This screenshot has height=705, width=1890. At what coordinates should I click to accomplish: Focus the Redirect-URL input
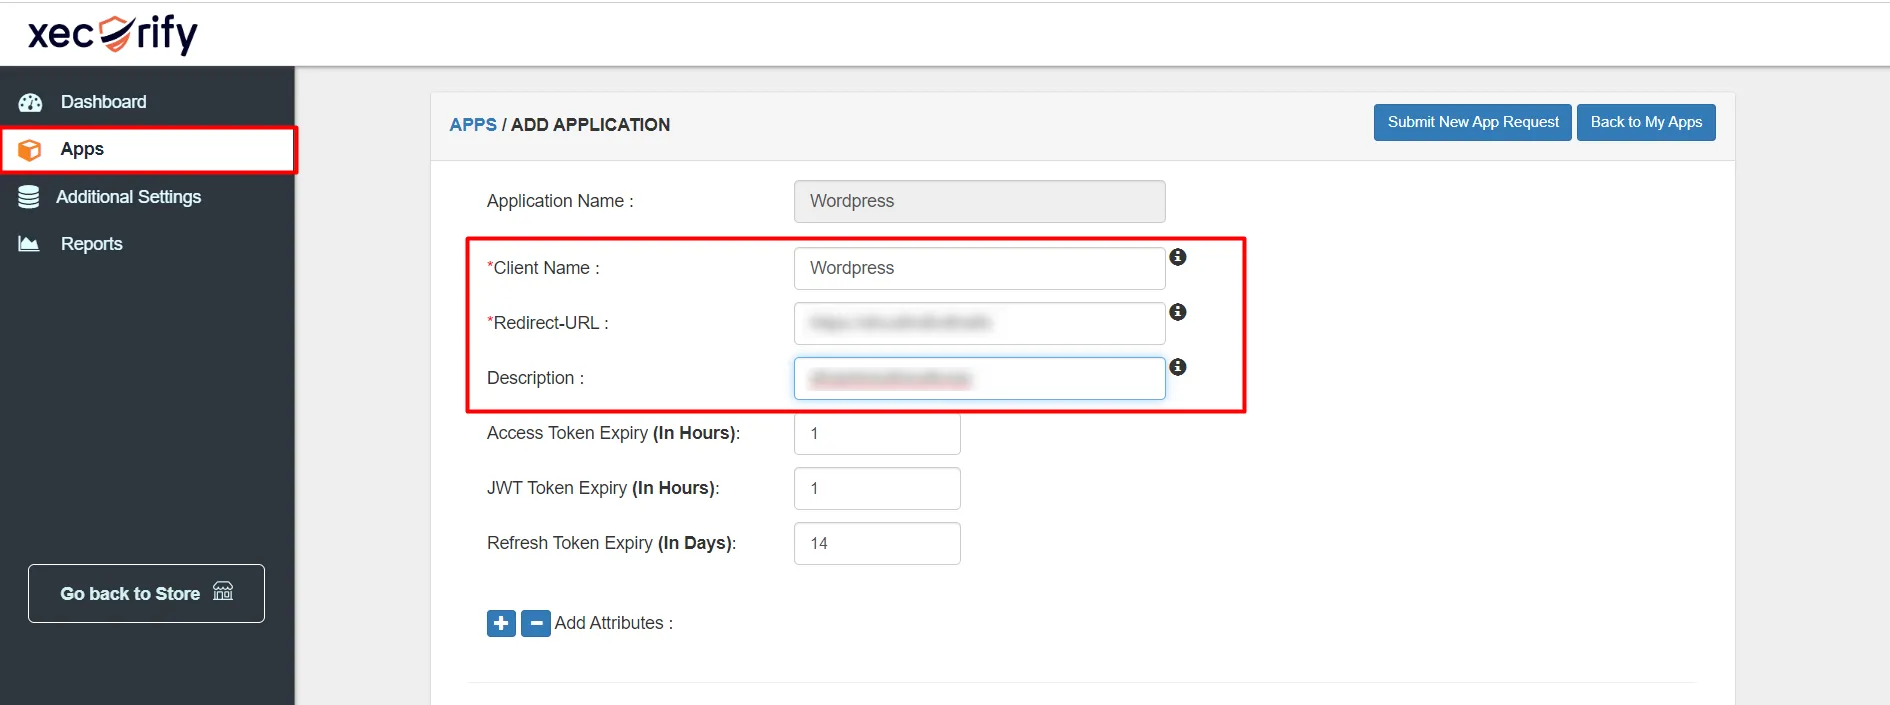(x=980, y=323)
